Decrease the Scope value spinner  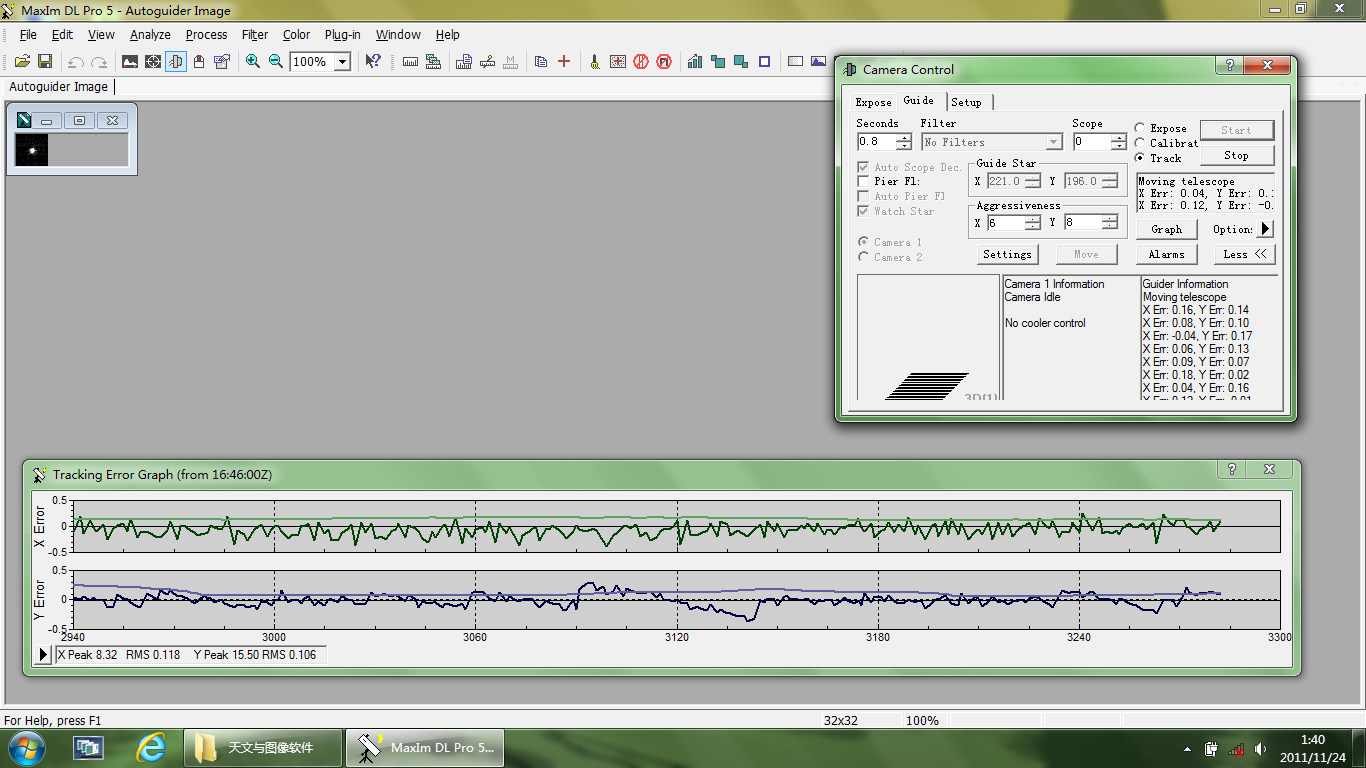(x=1121, y=146)
